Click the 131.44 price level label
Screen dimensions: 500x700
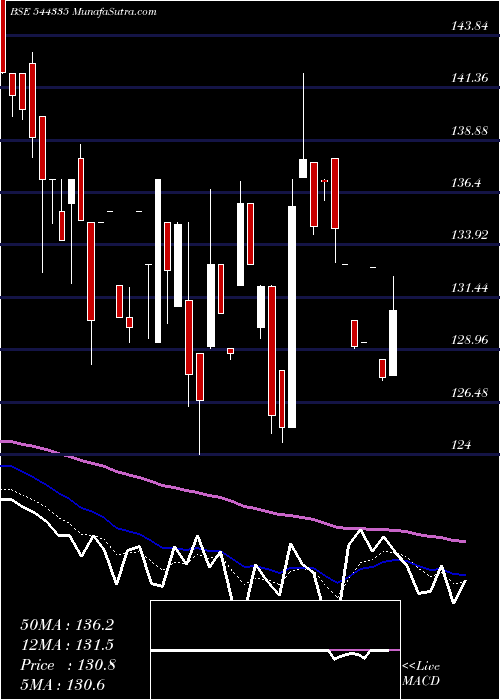pos(469,288)
